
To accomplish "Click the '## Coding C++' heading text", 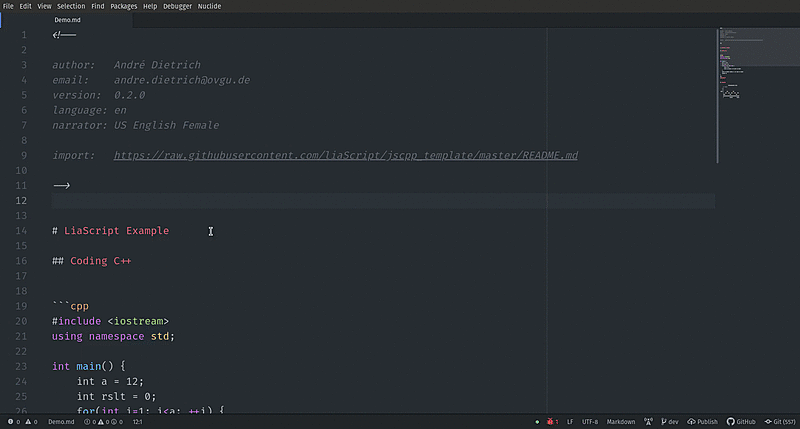I will (x=92, y=261).
